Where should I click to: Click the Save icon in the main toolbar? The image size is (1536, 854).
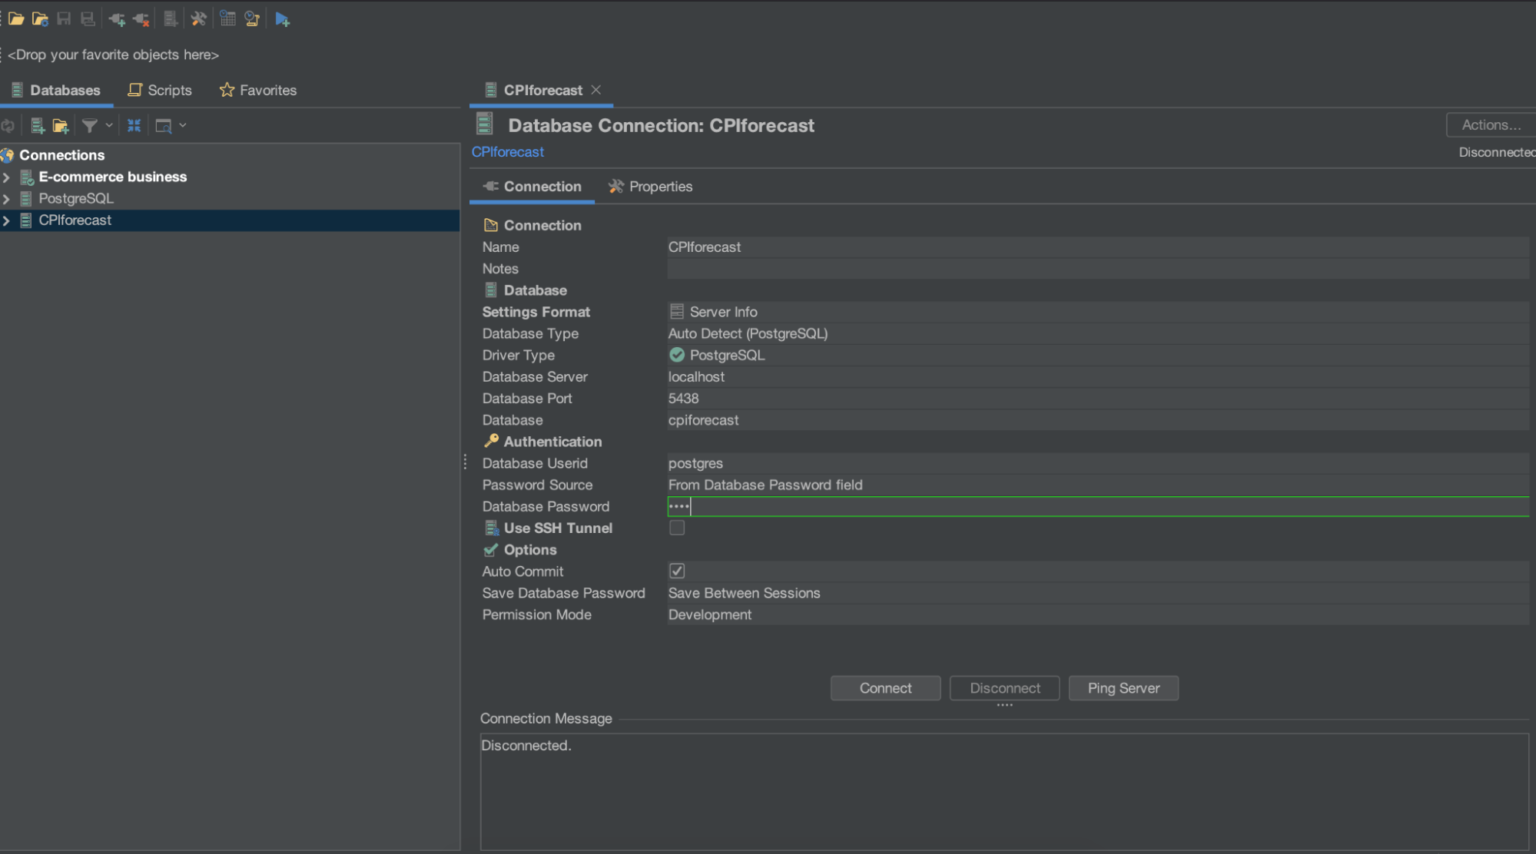(64, 18)
